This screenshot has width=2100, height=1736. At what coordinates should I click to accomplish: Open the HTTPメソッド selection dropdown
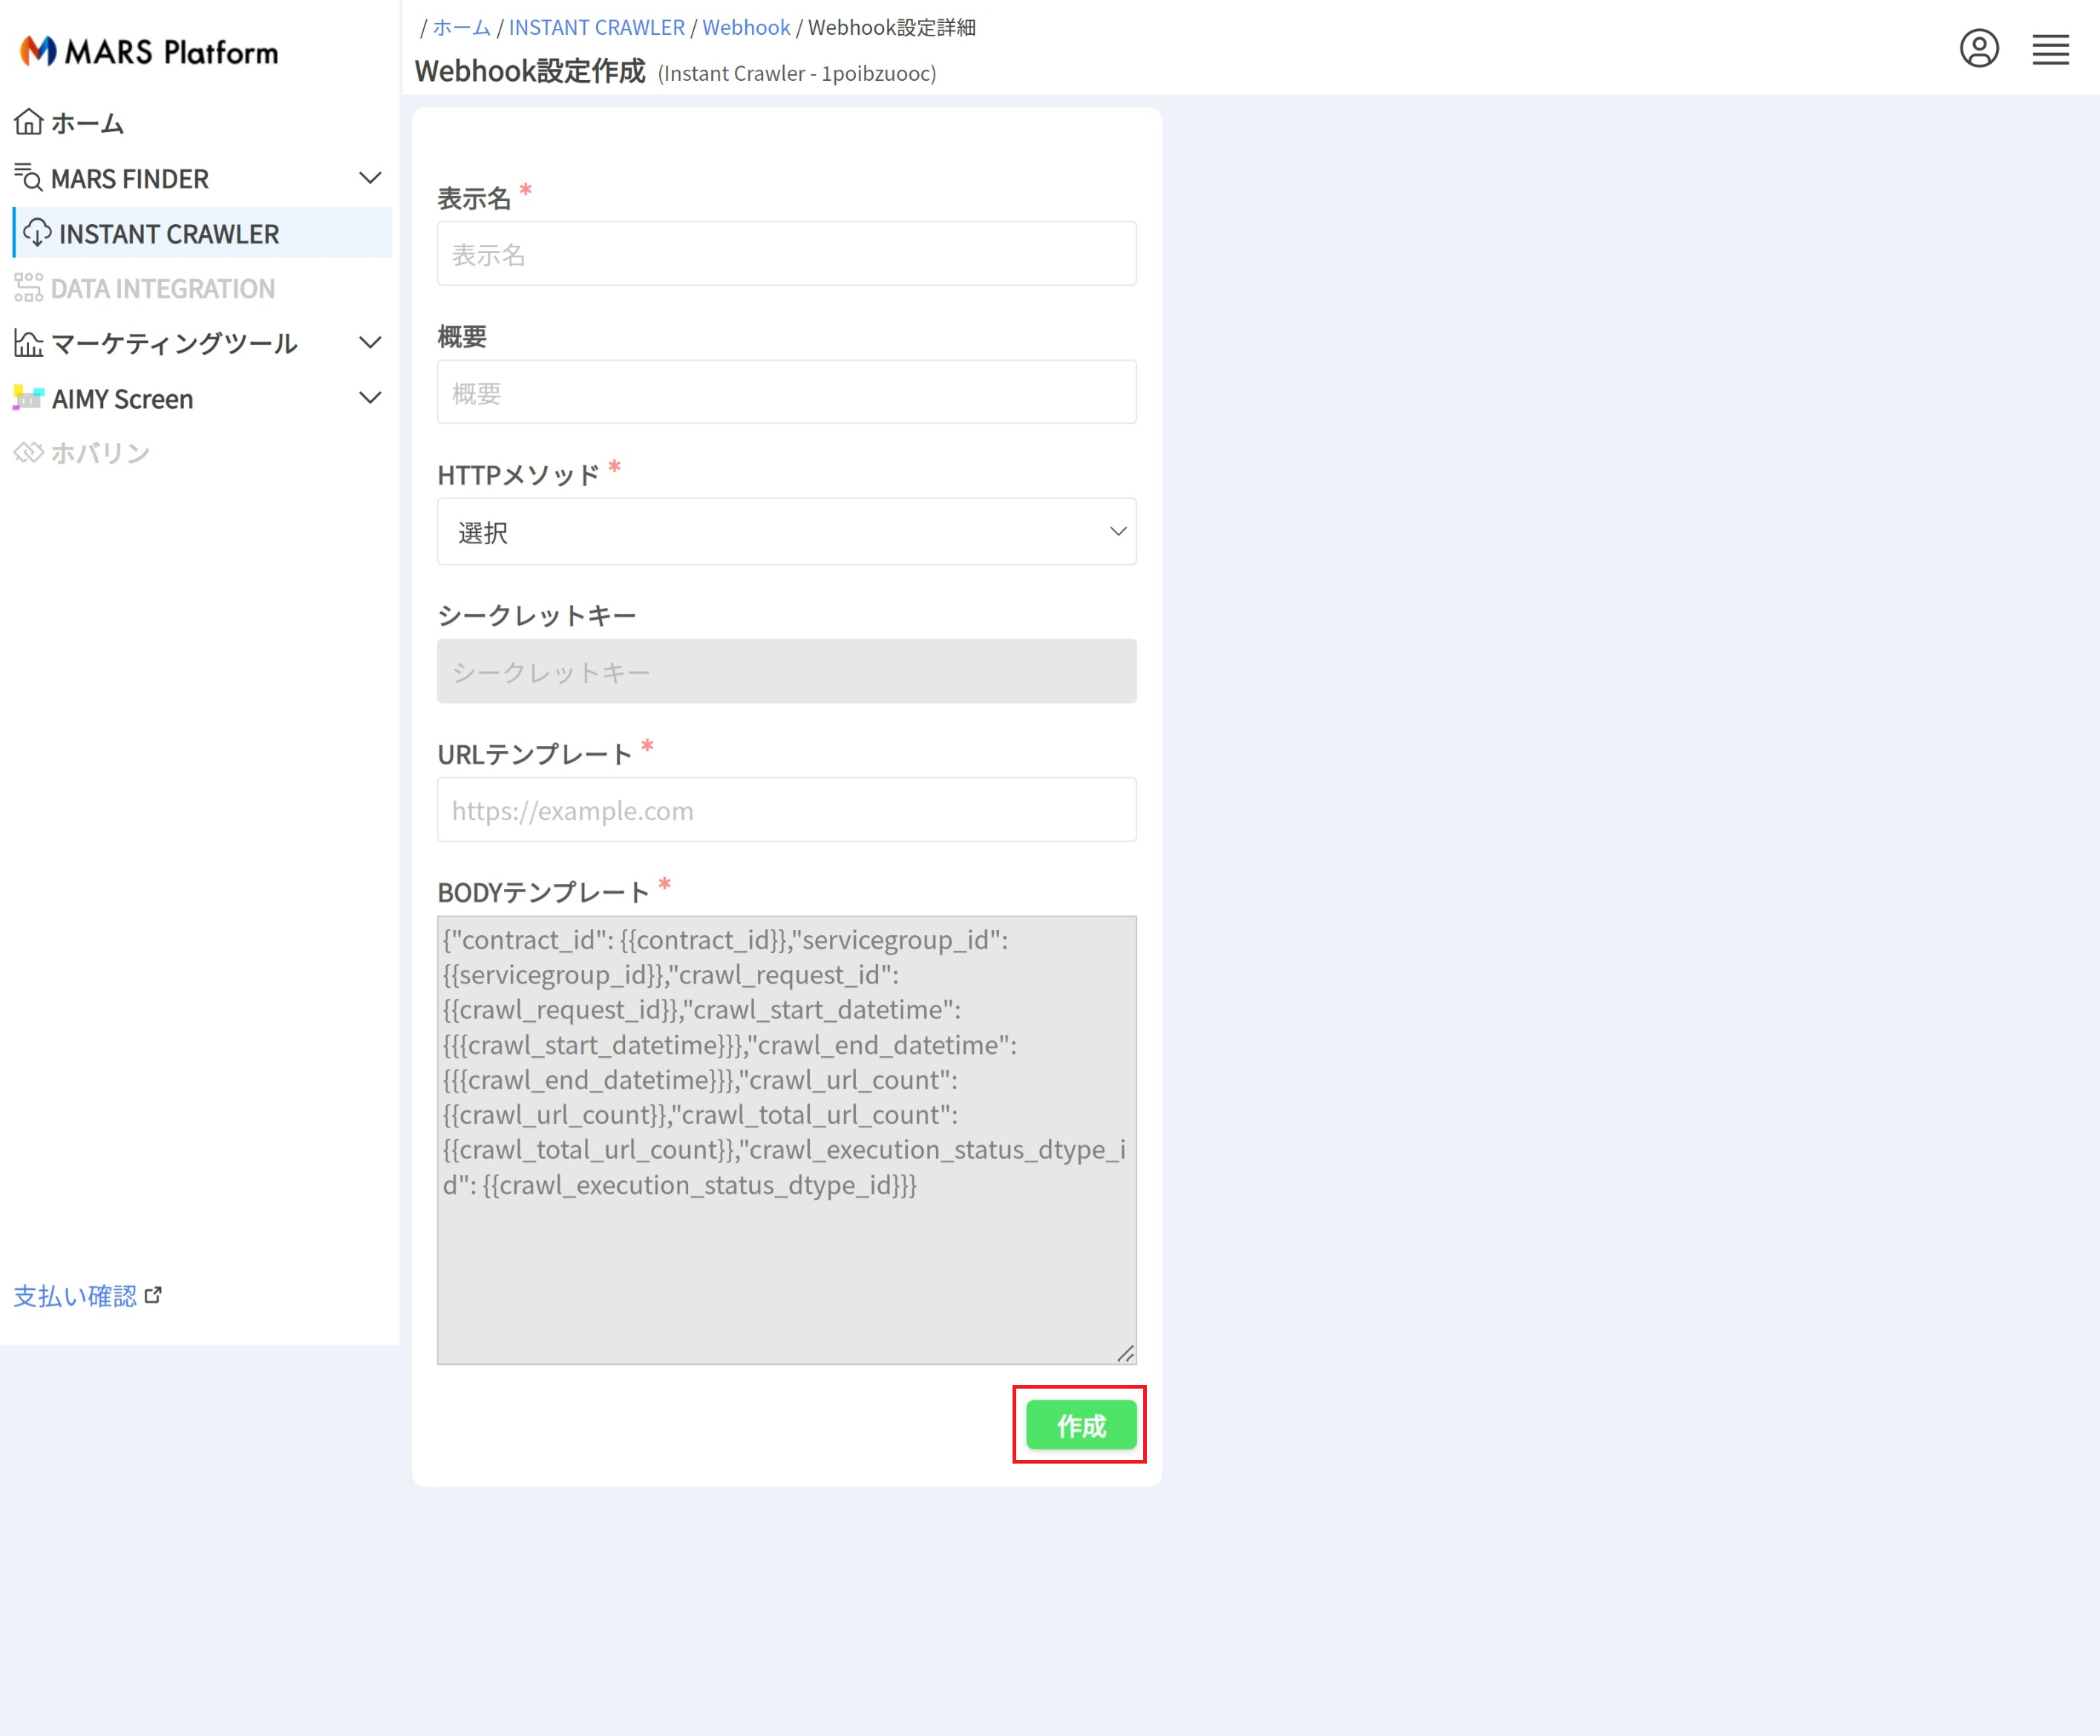(x=786, y=532)
